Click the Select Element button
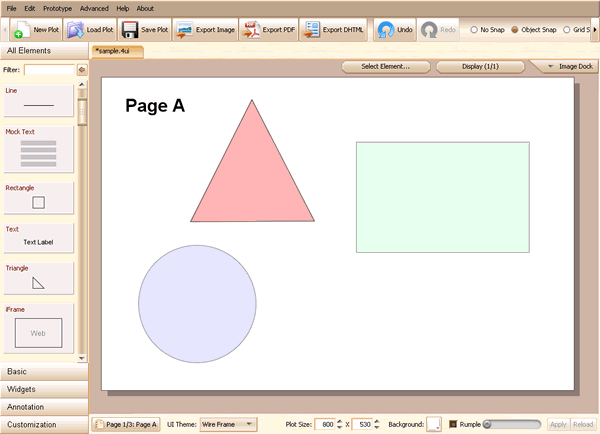The width and height of the screenshot is (600, 434). [x=385, y=67]
